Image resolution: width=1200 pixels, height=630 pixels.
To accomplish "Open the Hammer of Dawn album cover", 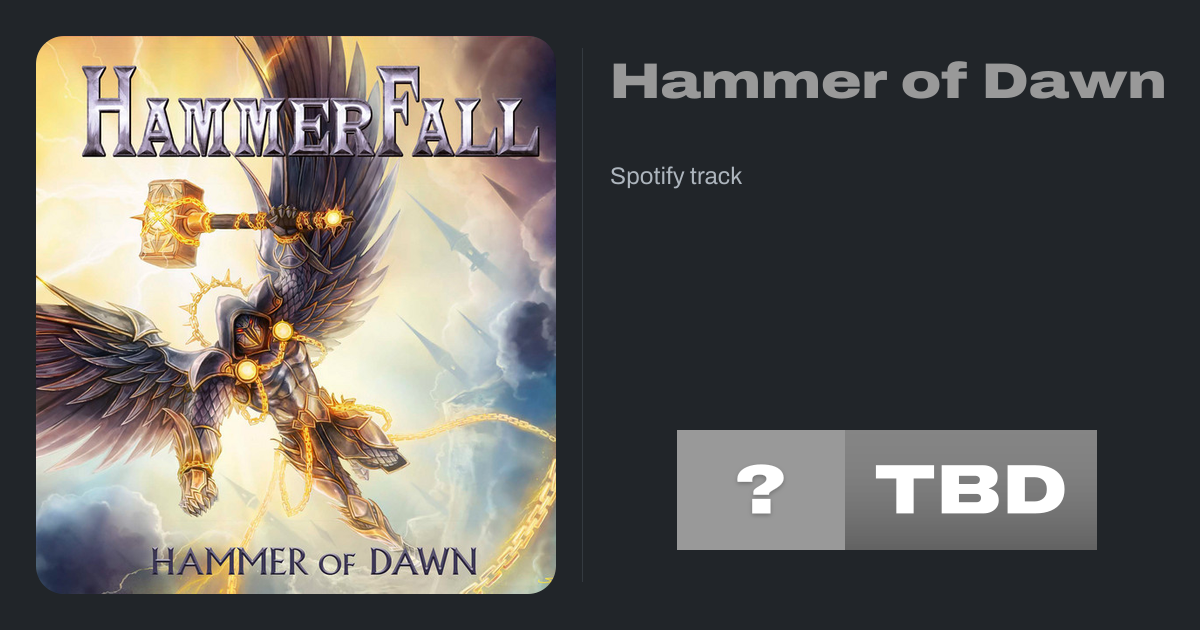I will point(296,315).
